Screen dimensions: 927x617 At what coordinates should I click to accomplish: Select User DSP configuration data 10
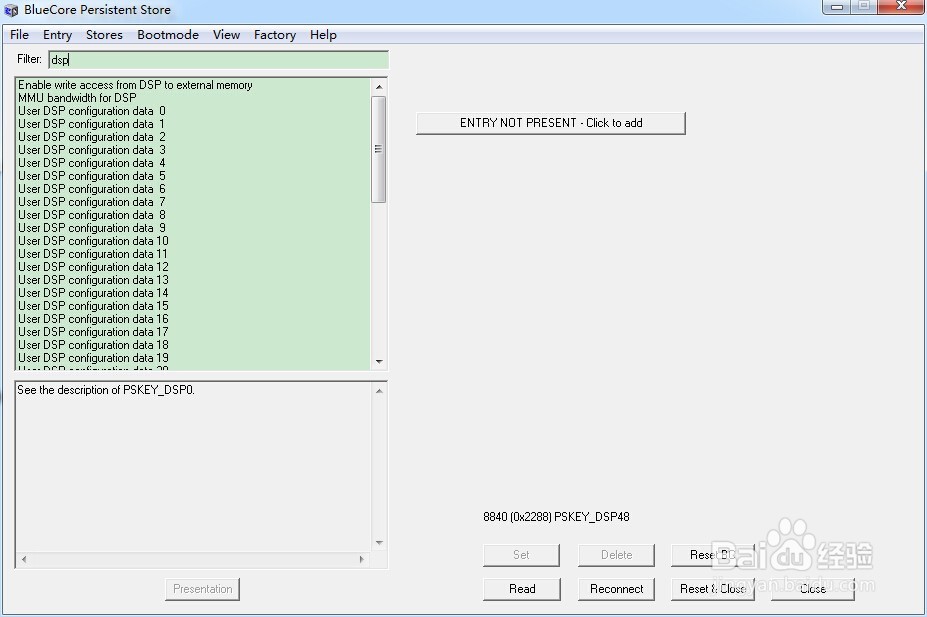(x=193, y=241)
